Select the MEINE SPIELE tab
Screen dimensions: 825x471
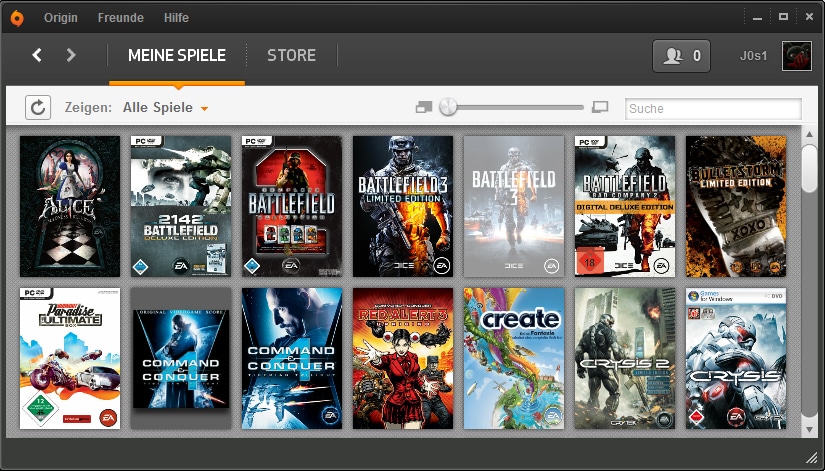(177, 55)
